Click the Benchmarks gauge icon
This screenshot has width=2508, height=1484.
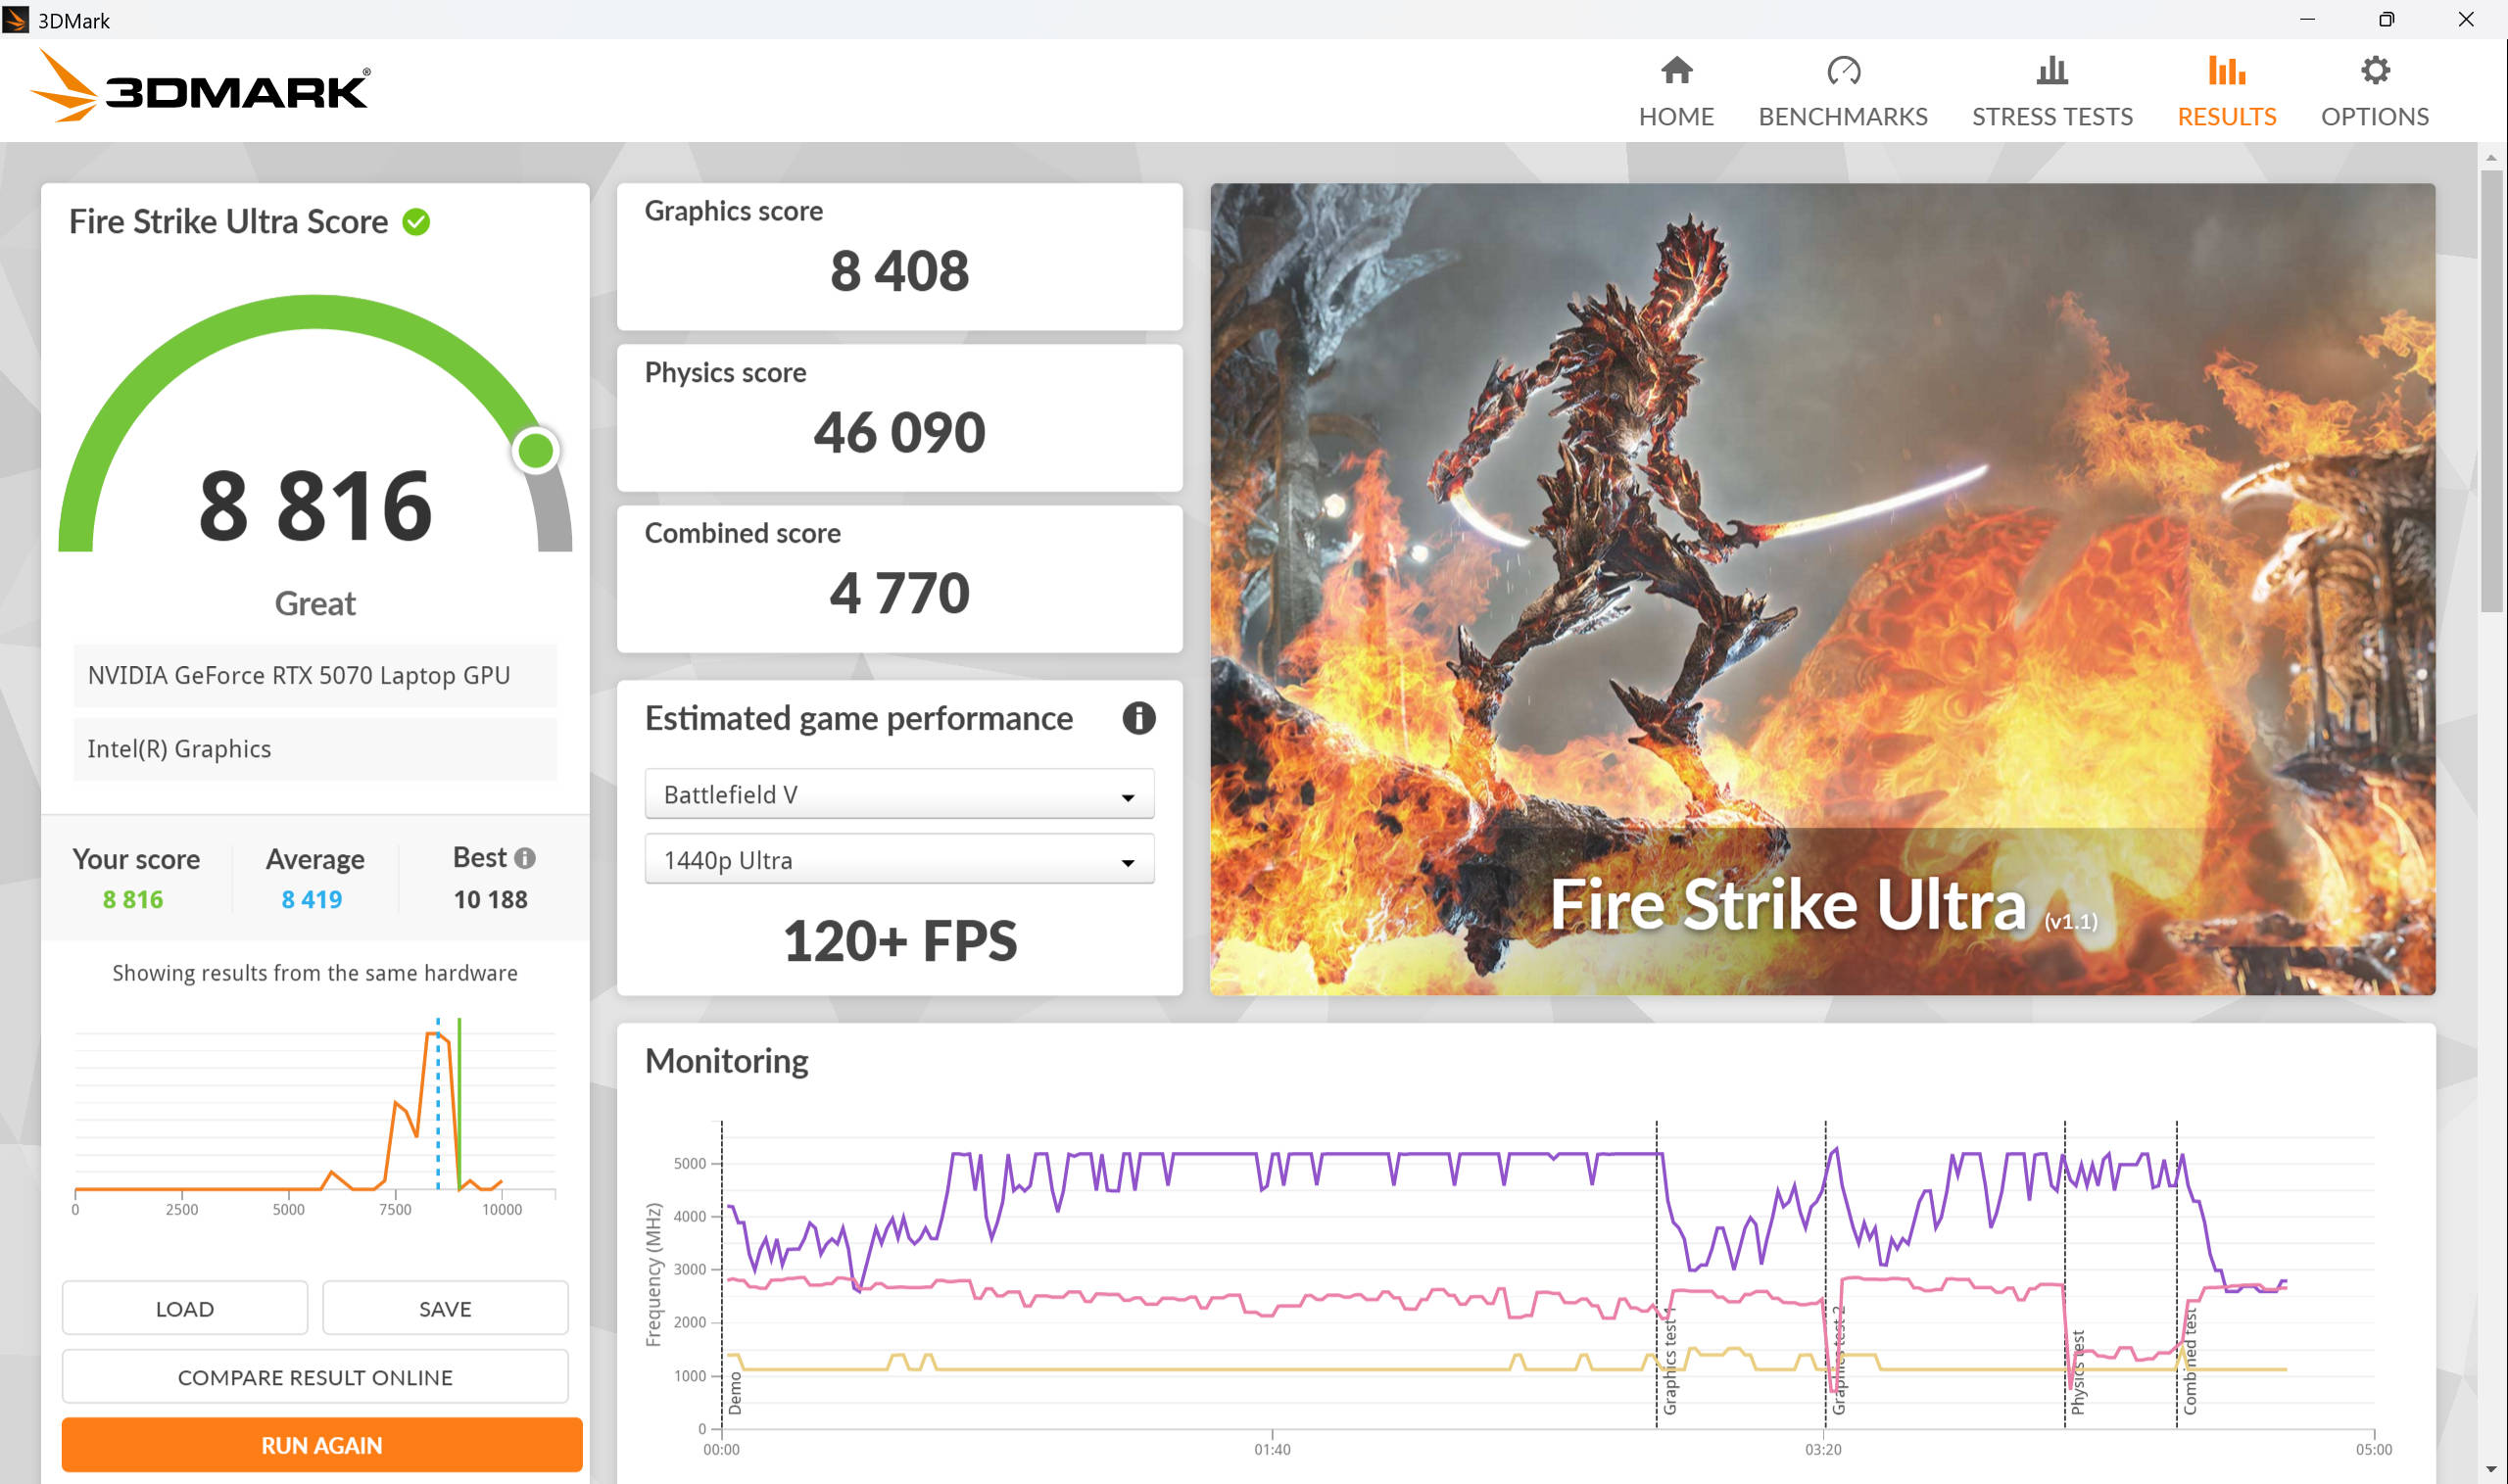(1842, 70)
